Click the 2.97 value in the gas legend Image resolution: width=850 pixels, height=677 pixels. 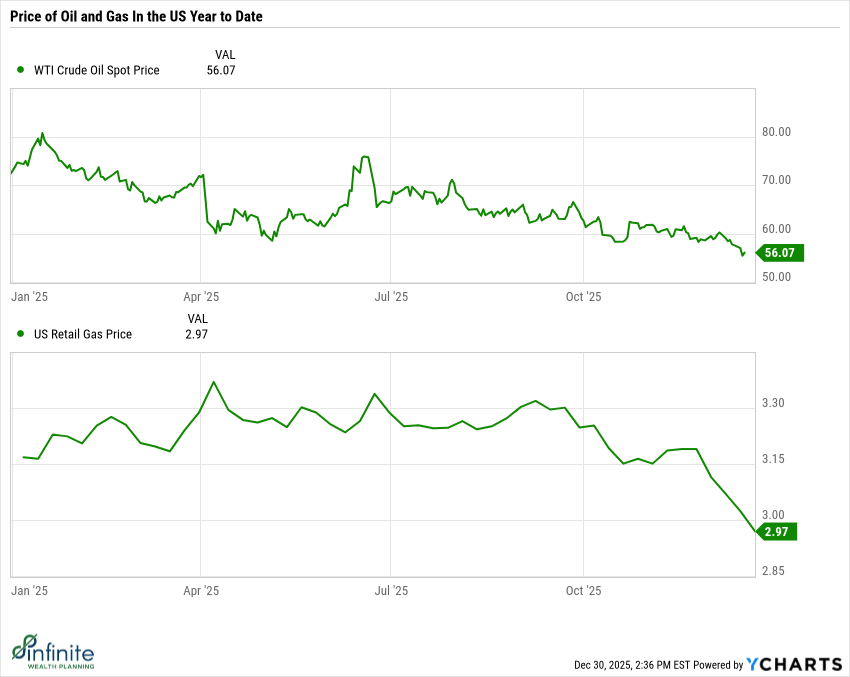[x=198, y=334]
